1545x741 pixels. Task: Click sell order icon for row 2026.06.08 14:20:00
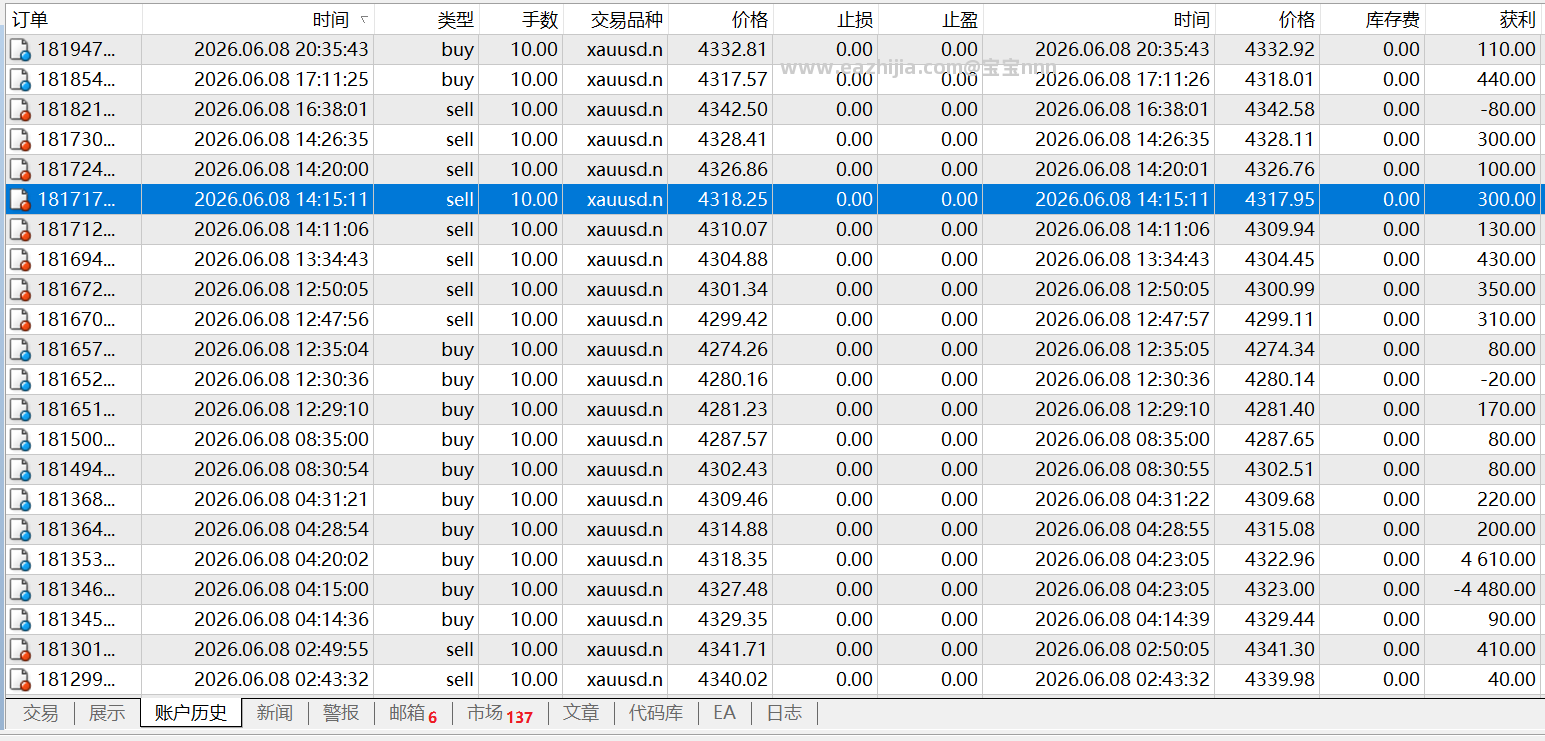tap(20, 170)
